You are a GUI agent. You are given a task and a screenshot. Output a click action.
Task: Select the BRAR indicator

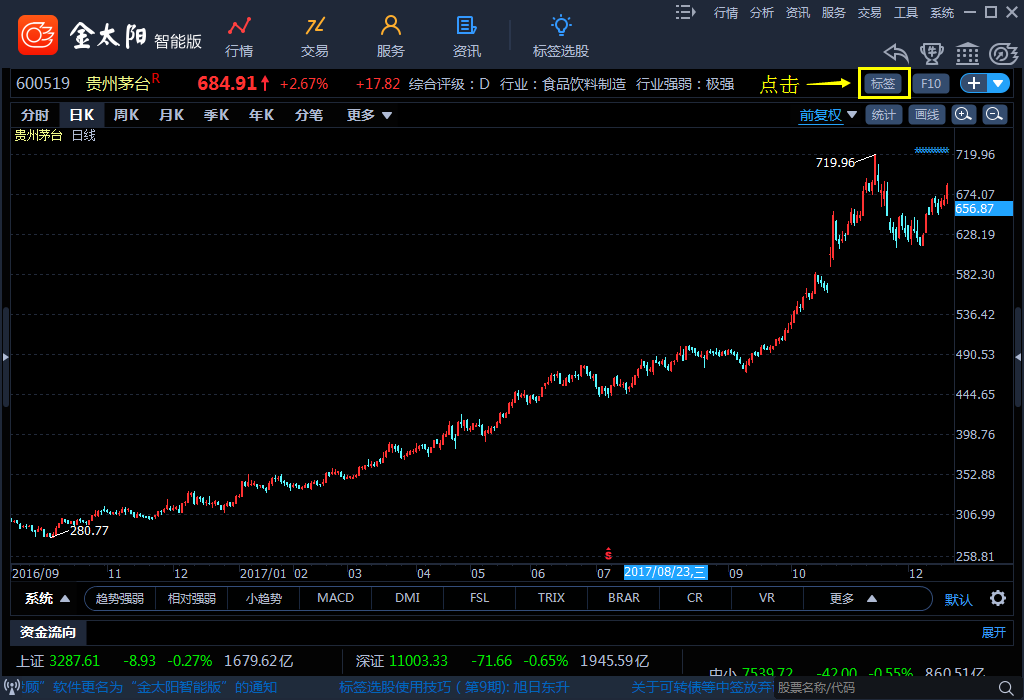624,598
